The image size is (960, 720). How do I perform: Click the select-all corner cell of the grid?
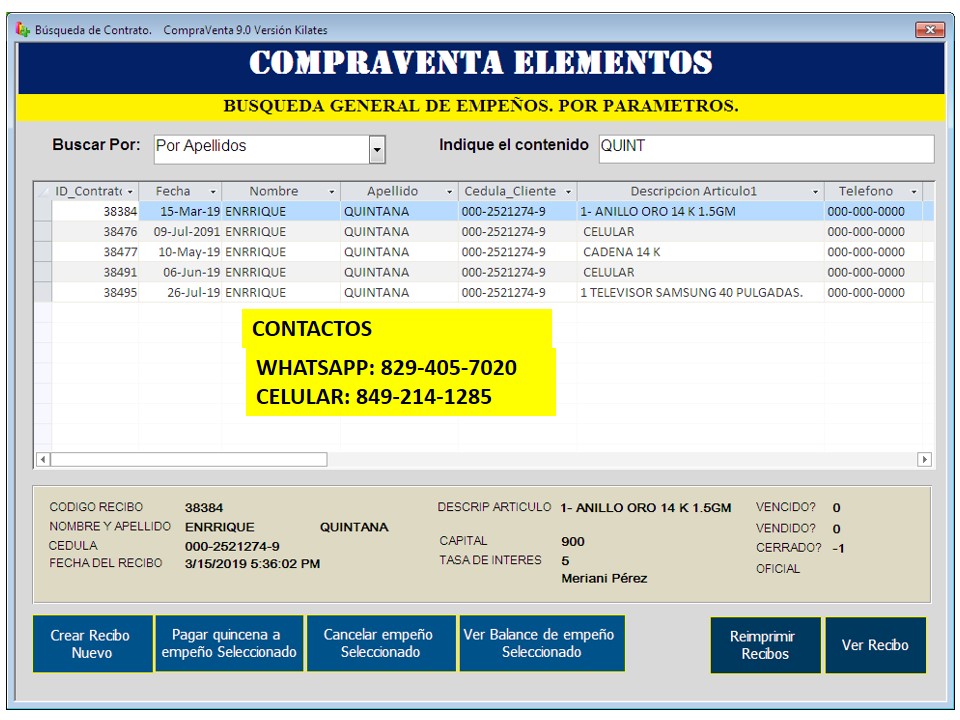coord(43,191)
